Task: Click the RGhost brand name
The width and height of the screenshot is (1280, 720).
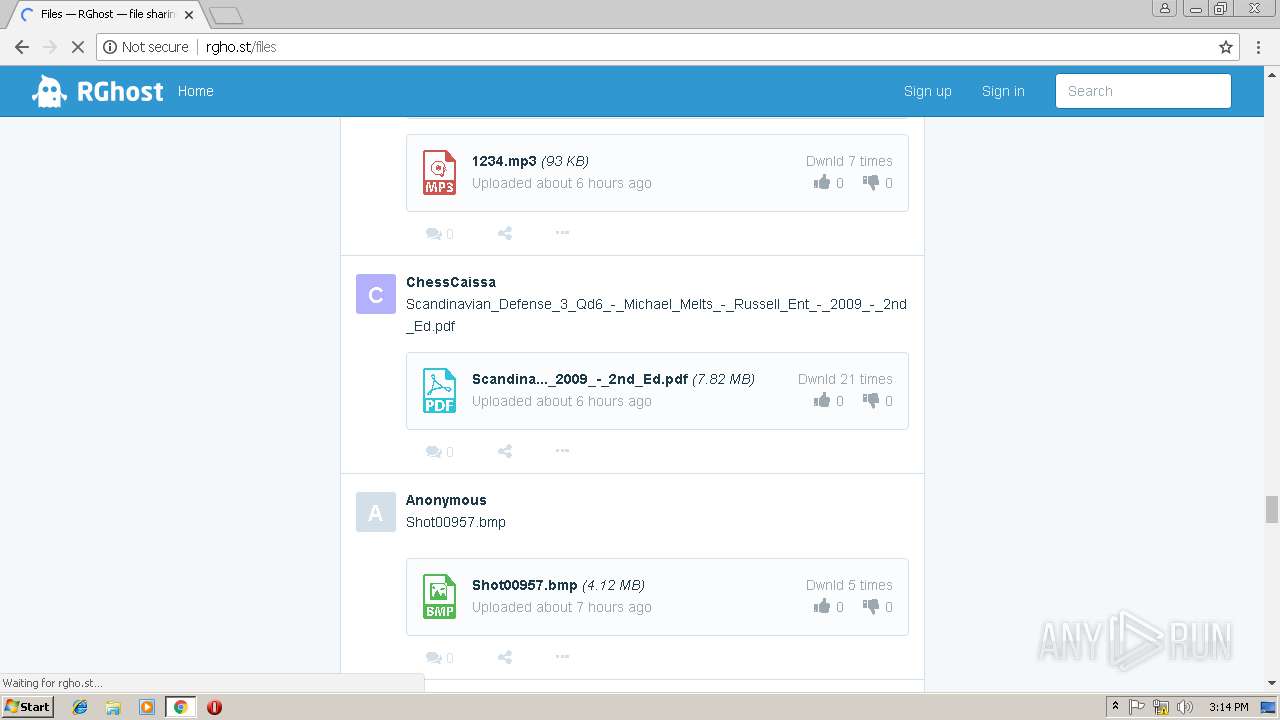Action: [x=120, y=91]
